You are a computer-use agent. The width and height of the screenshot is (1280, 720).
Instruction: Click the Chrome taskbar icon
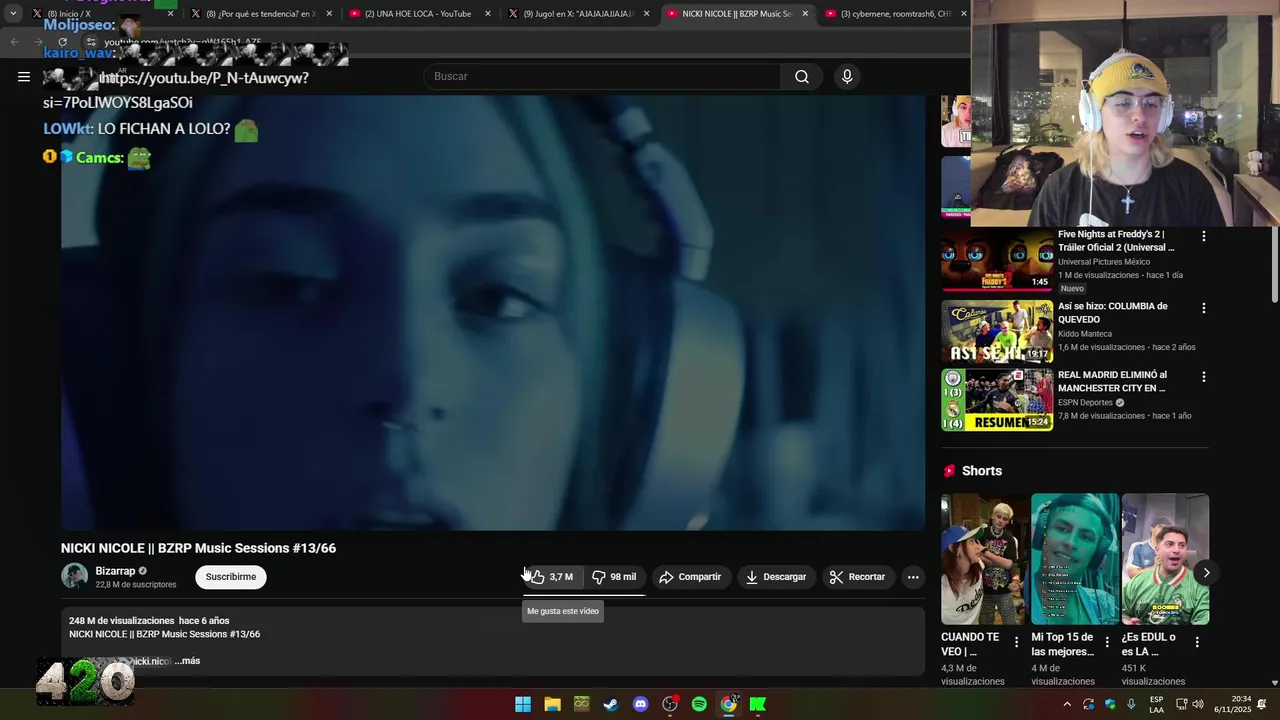point(729,704)
